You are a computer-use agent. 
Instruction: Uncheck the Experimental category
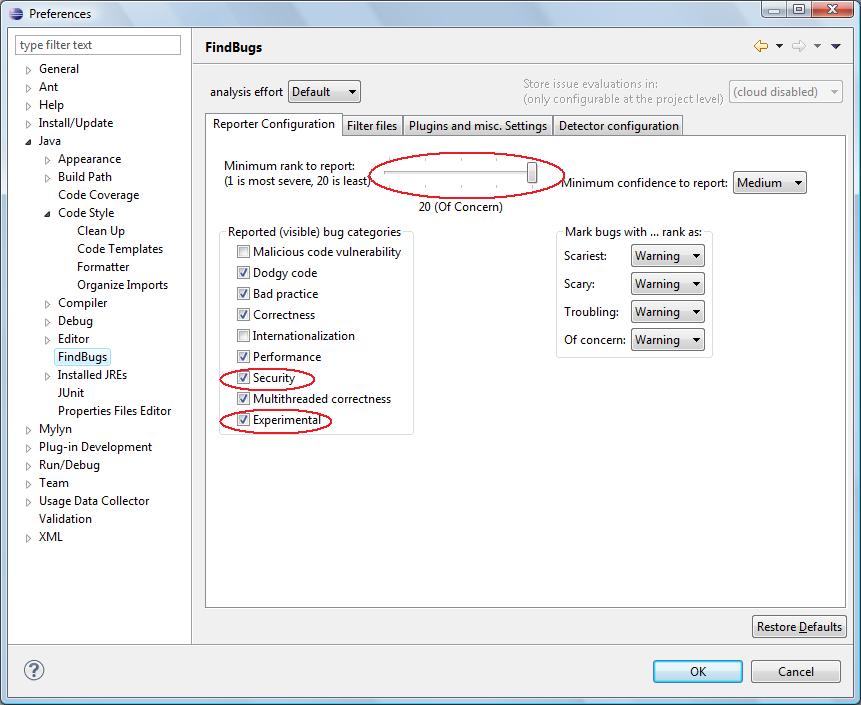243,419
